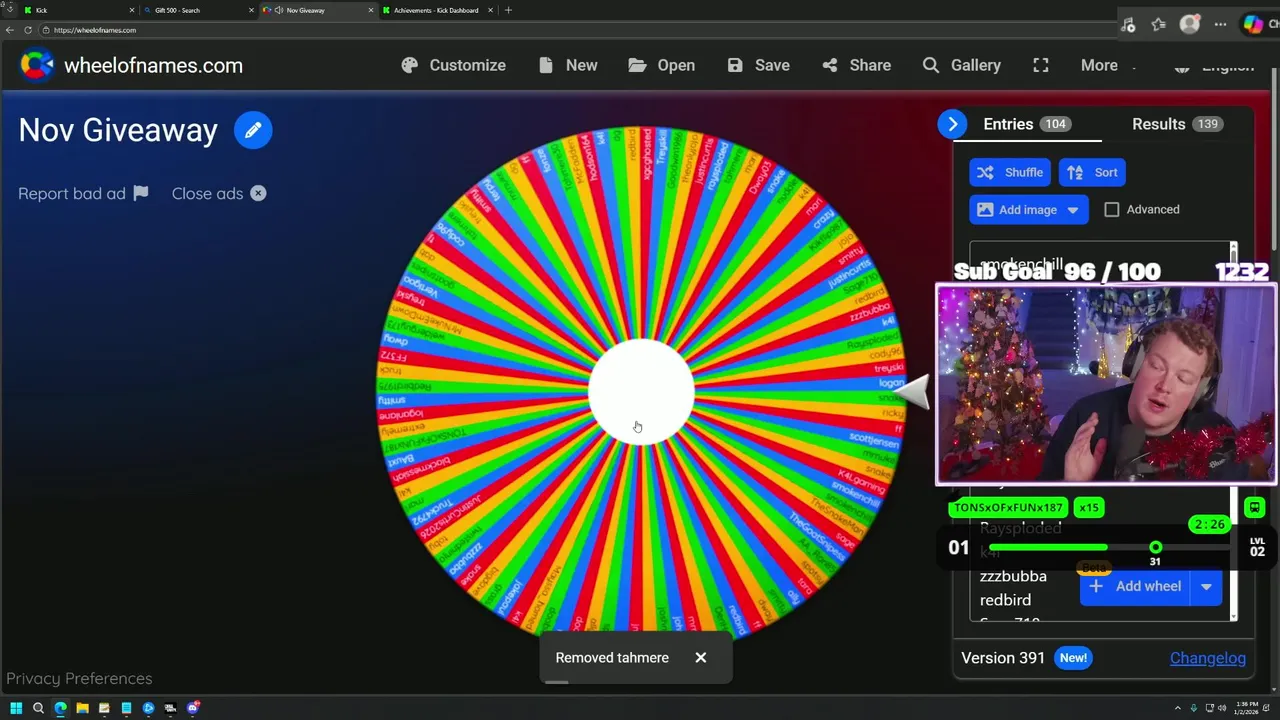Open the browser Favorites icon
This screenshot has width=1280, height=720.
1158,25
